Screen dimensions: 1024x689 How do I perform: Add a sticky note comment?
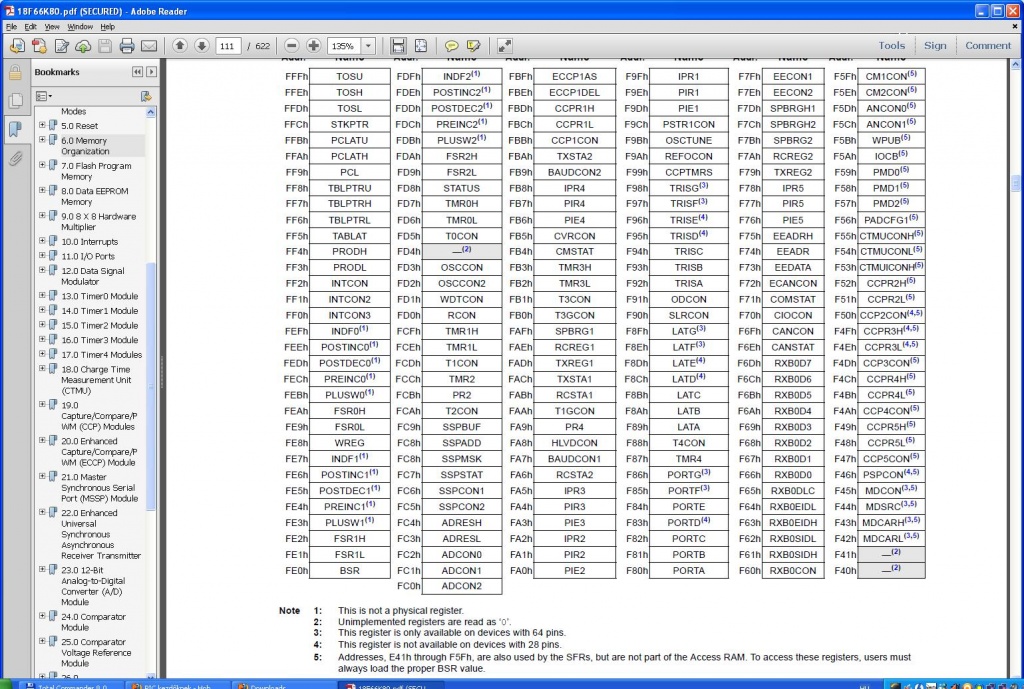(451, 46)
